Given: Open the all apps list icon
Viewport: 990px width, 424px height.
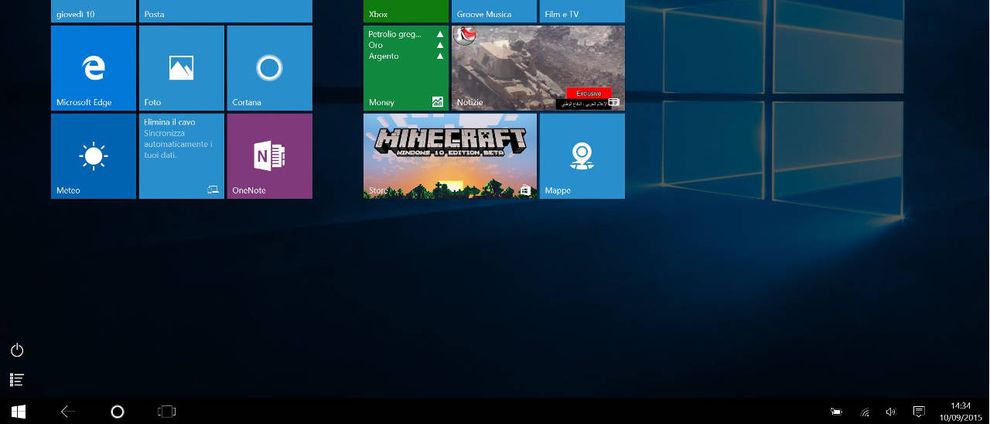Looking at the screenshot, I should (17, 380).
